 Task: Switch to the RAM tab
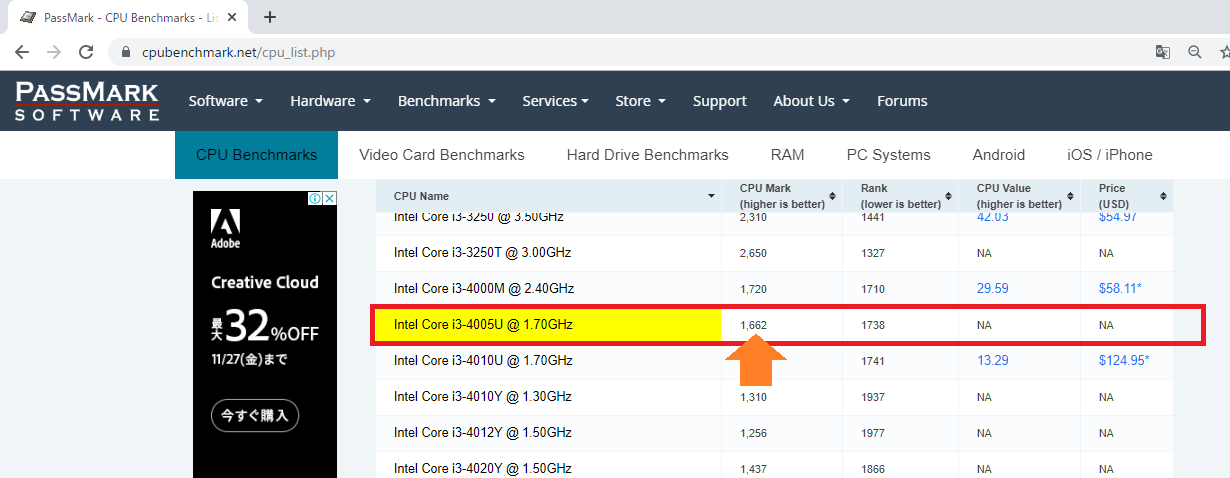pyautogui.click(x=787, y=155)
